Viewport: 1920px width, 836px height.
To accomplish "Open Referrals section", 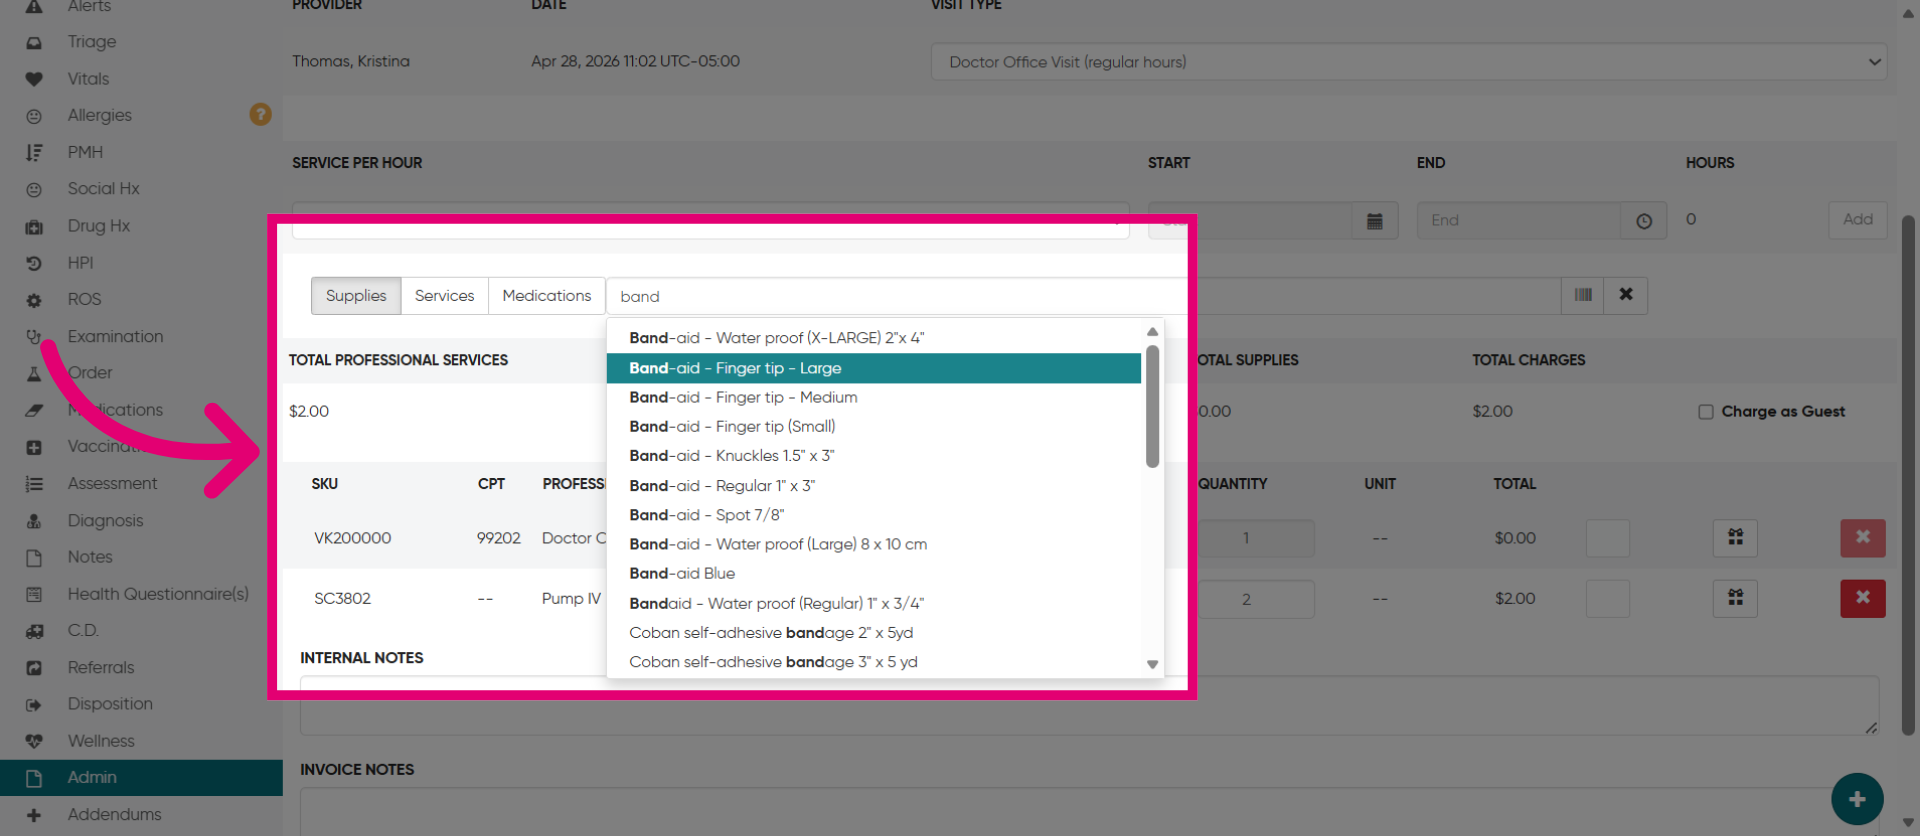I will (x=100, y=667).
